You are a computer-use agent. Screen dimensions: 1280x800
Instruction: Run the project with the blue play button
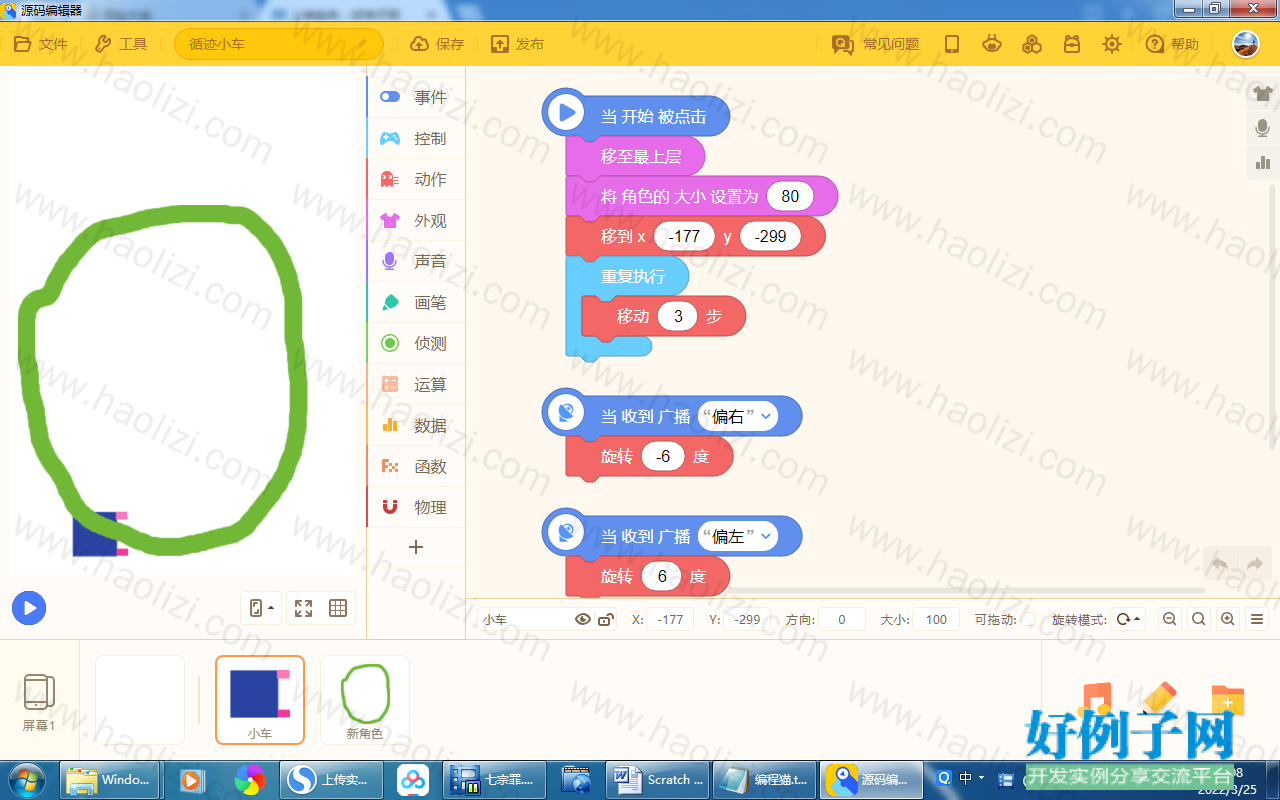29,607
